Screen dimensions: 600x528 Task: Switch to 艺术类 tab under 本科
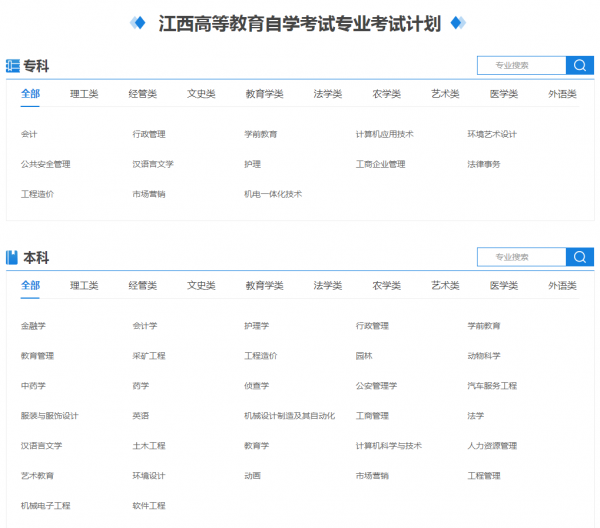tap(445, 285)
